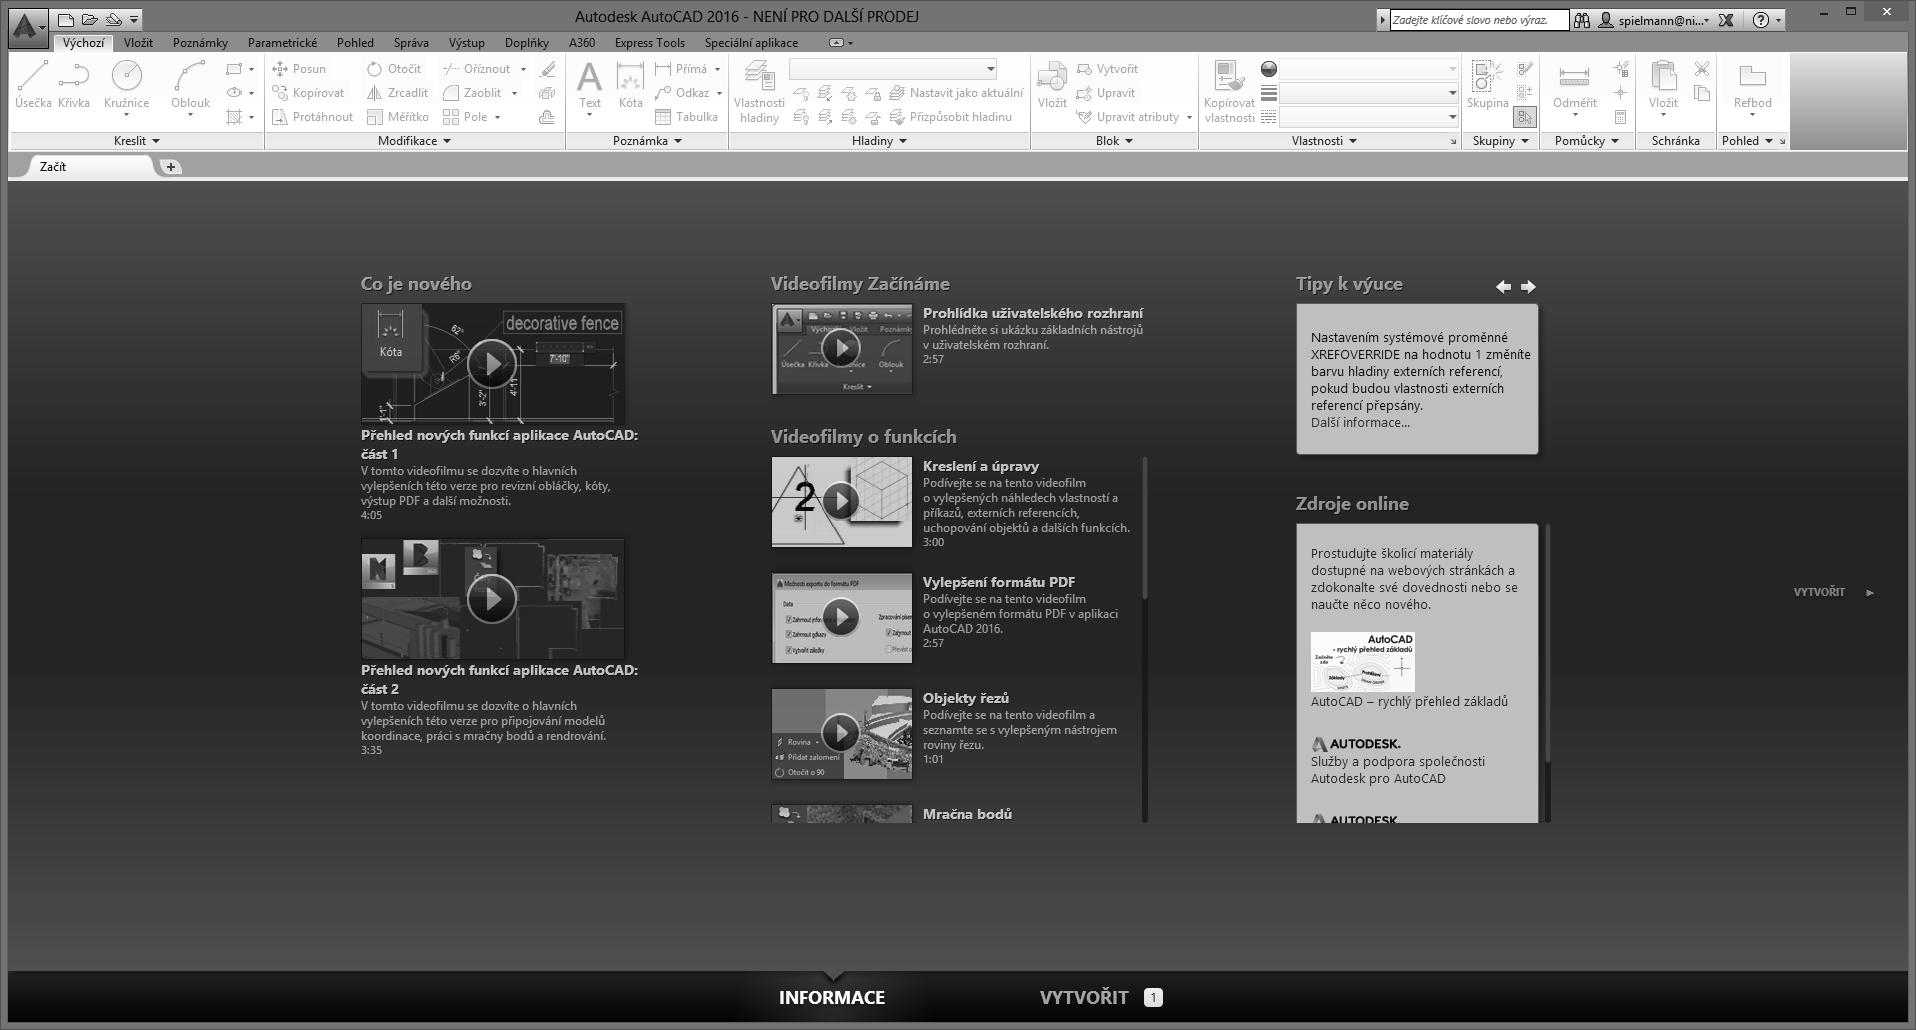This screenshot has width=1916, height=1030.
Task: Open the signed-in account dropdown spielmann@ni...
Action: click(x=1654, y=20)
